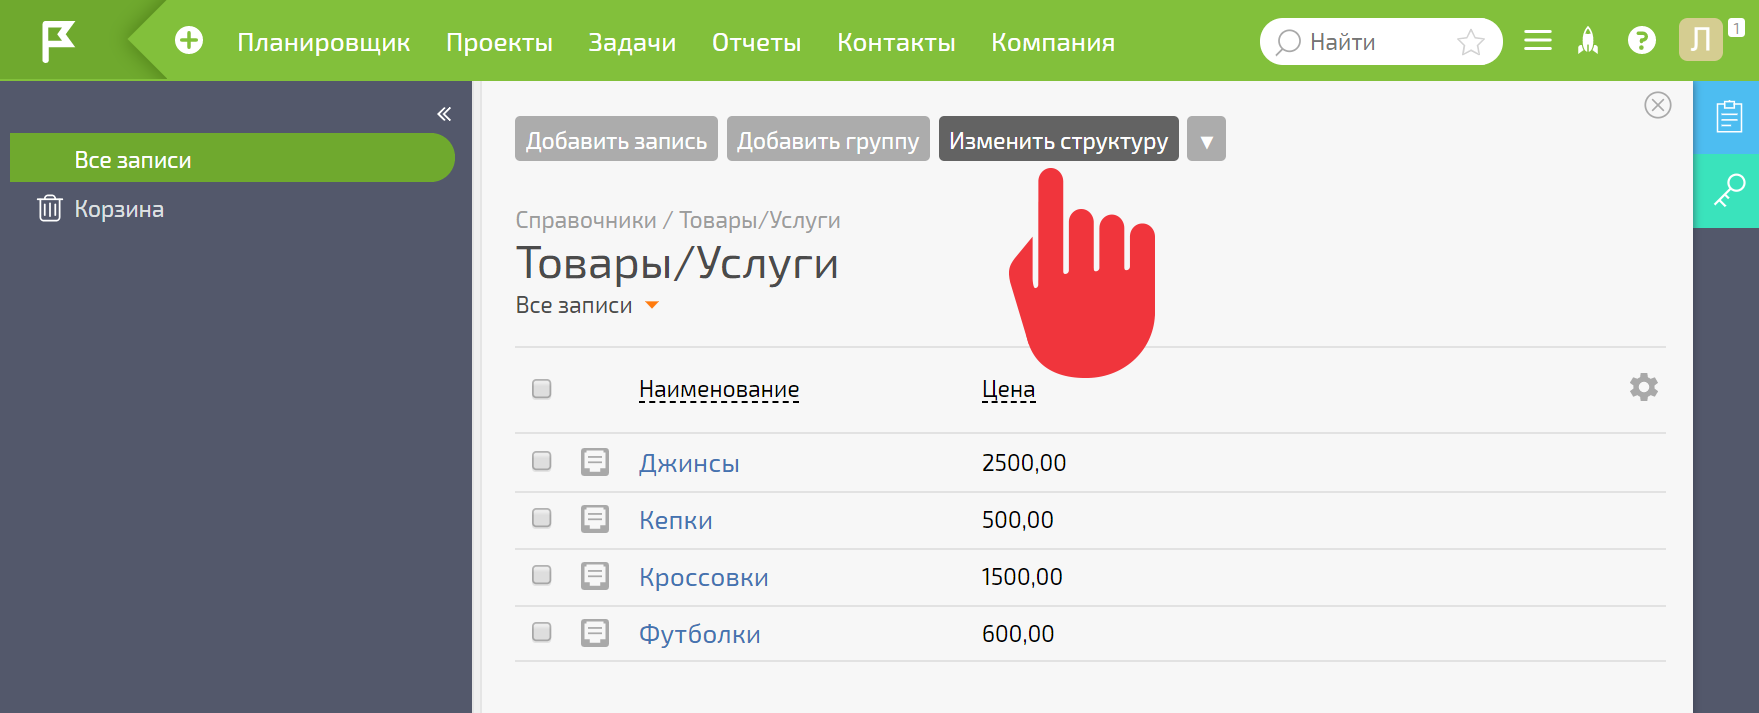Click the star favorites icon in search

(x=1470, y=42)
